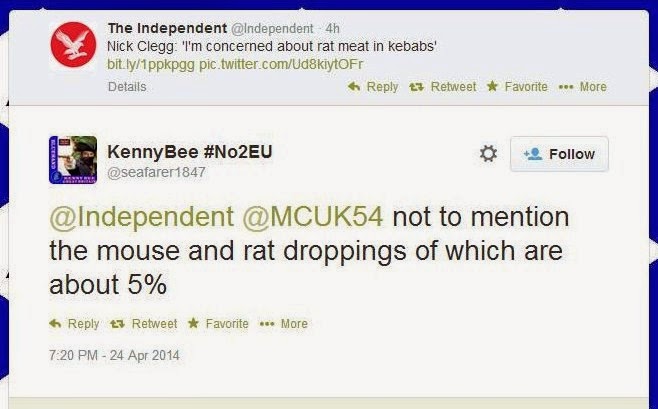Open the @seafarer1847 handle

(x=157, y=172)
